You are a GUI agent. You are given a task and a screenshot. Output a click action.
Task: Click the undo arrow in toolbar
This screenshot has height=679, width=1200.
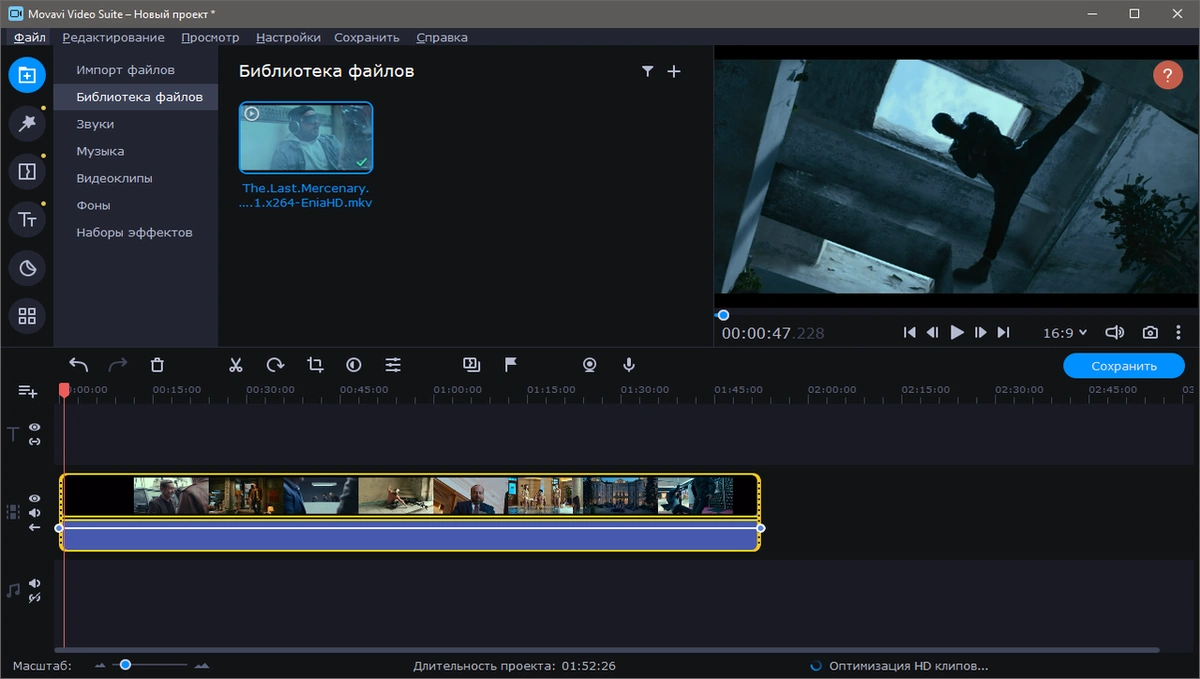point(79,365)
